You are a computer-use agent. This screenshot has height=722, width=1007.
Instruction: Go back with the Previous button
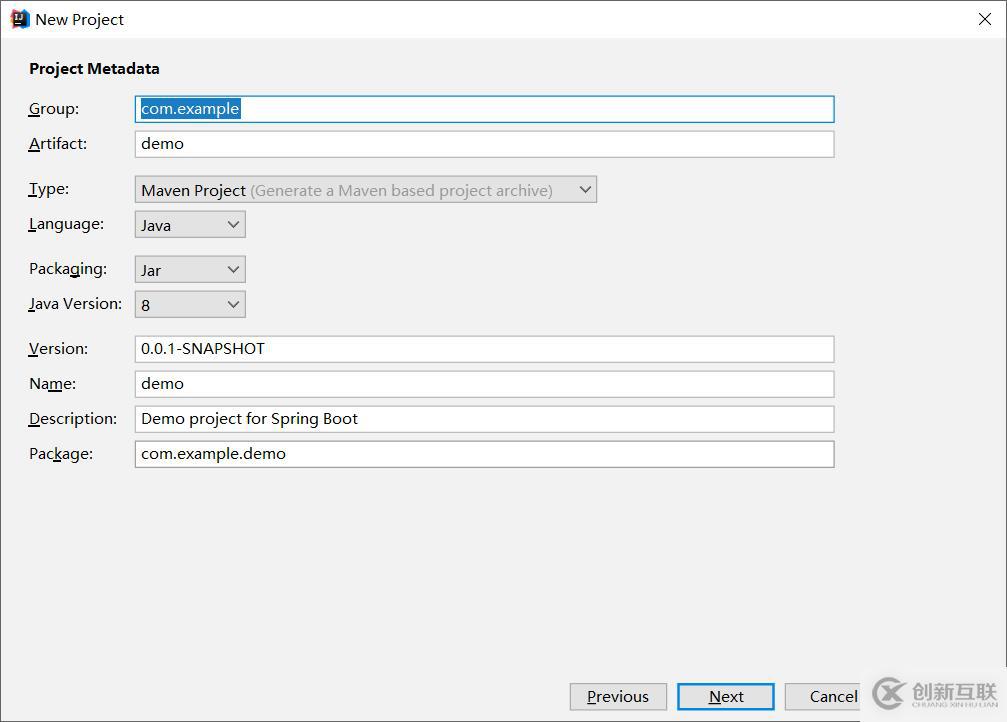click(618, 696)
